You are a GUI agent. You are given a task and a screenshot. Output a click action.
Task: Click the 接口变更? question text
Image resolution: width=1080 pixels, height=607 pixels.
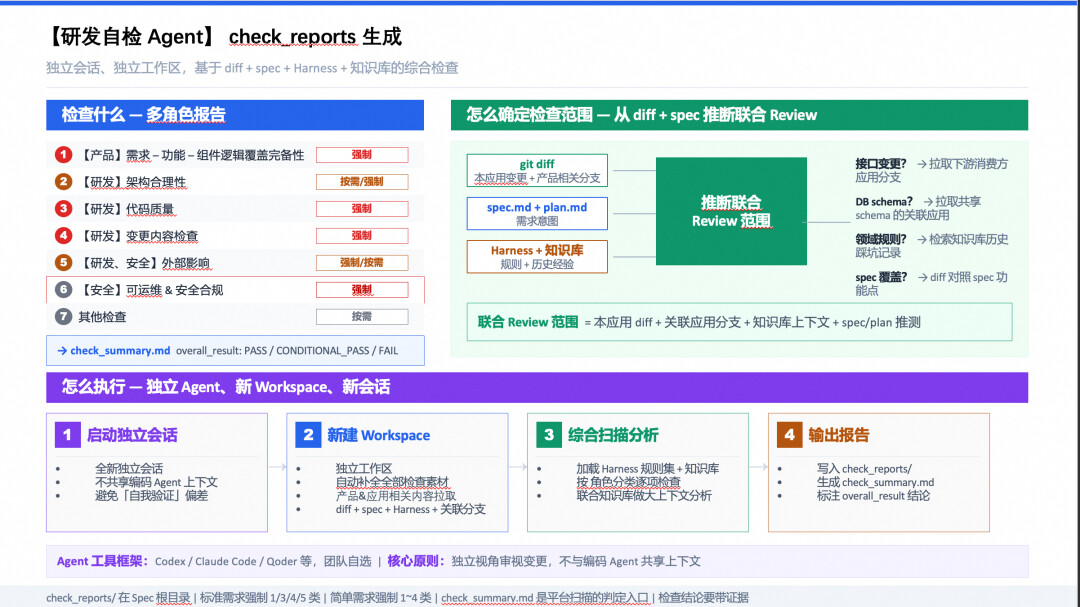point(881,164)
